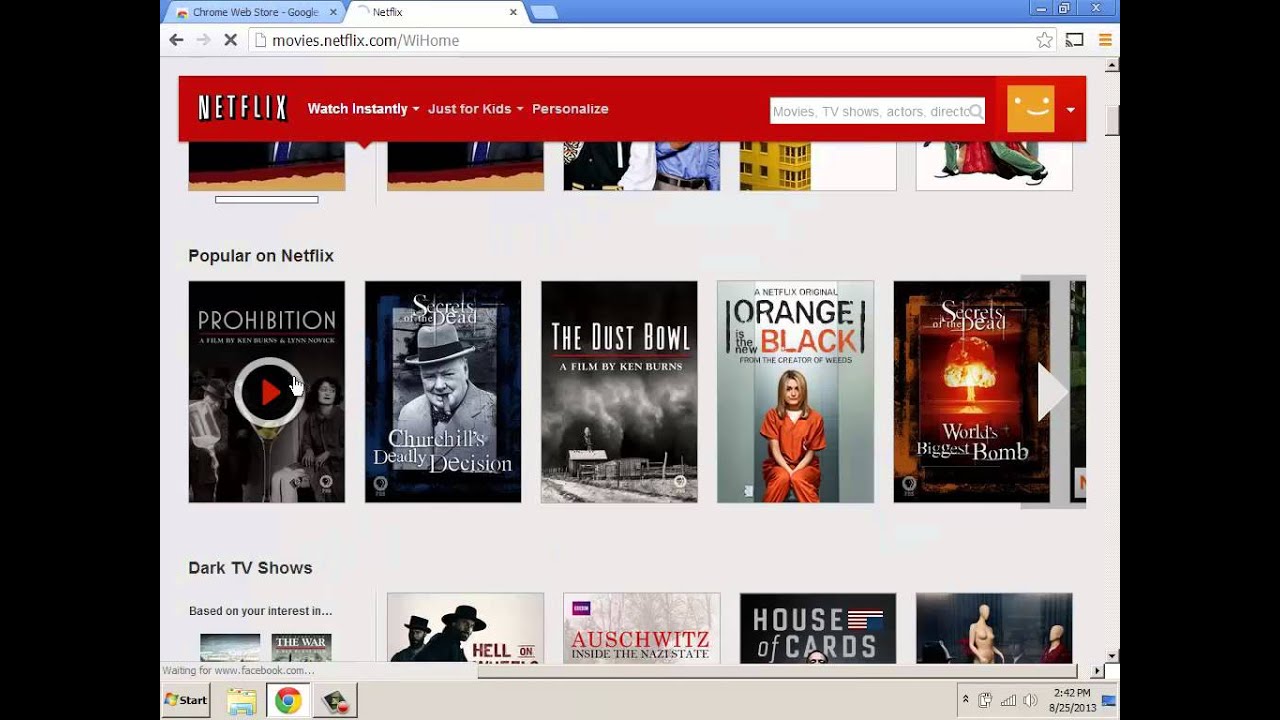Expand the Just for Kids dropdown
The image size is (1280, 720).
(x=475, y=109)
